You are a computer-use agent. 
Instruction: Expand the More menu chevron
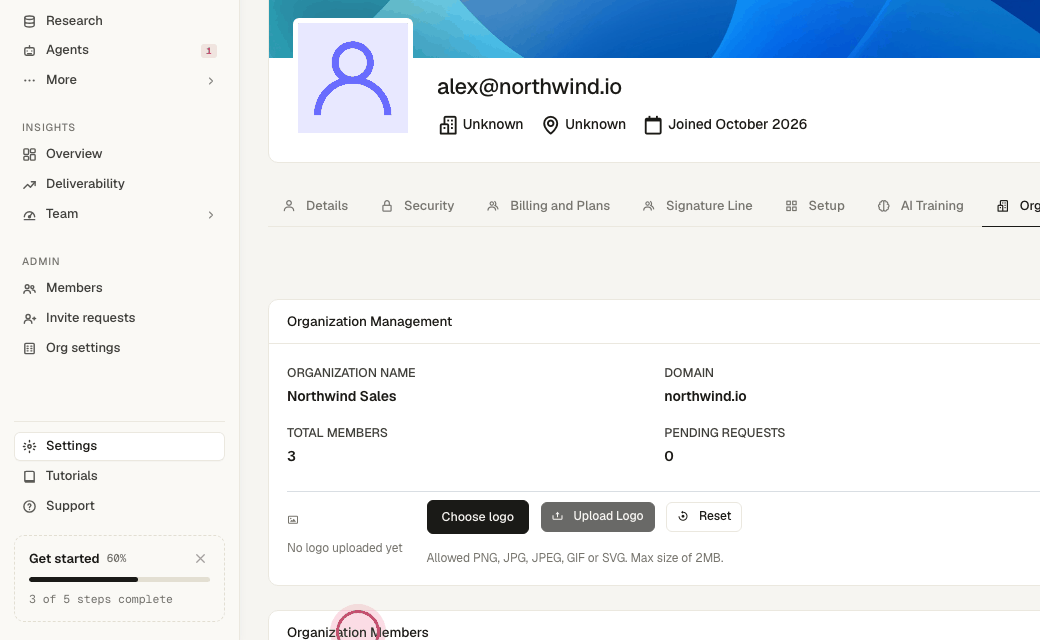point(211,81)
